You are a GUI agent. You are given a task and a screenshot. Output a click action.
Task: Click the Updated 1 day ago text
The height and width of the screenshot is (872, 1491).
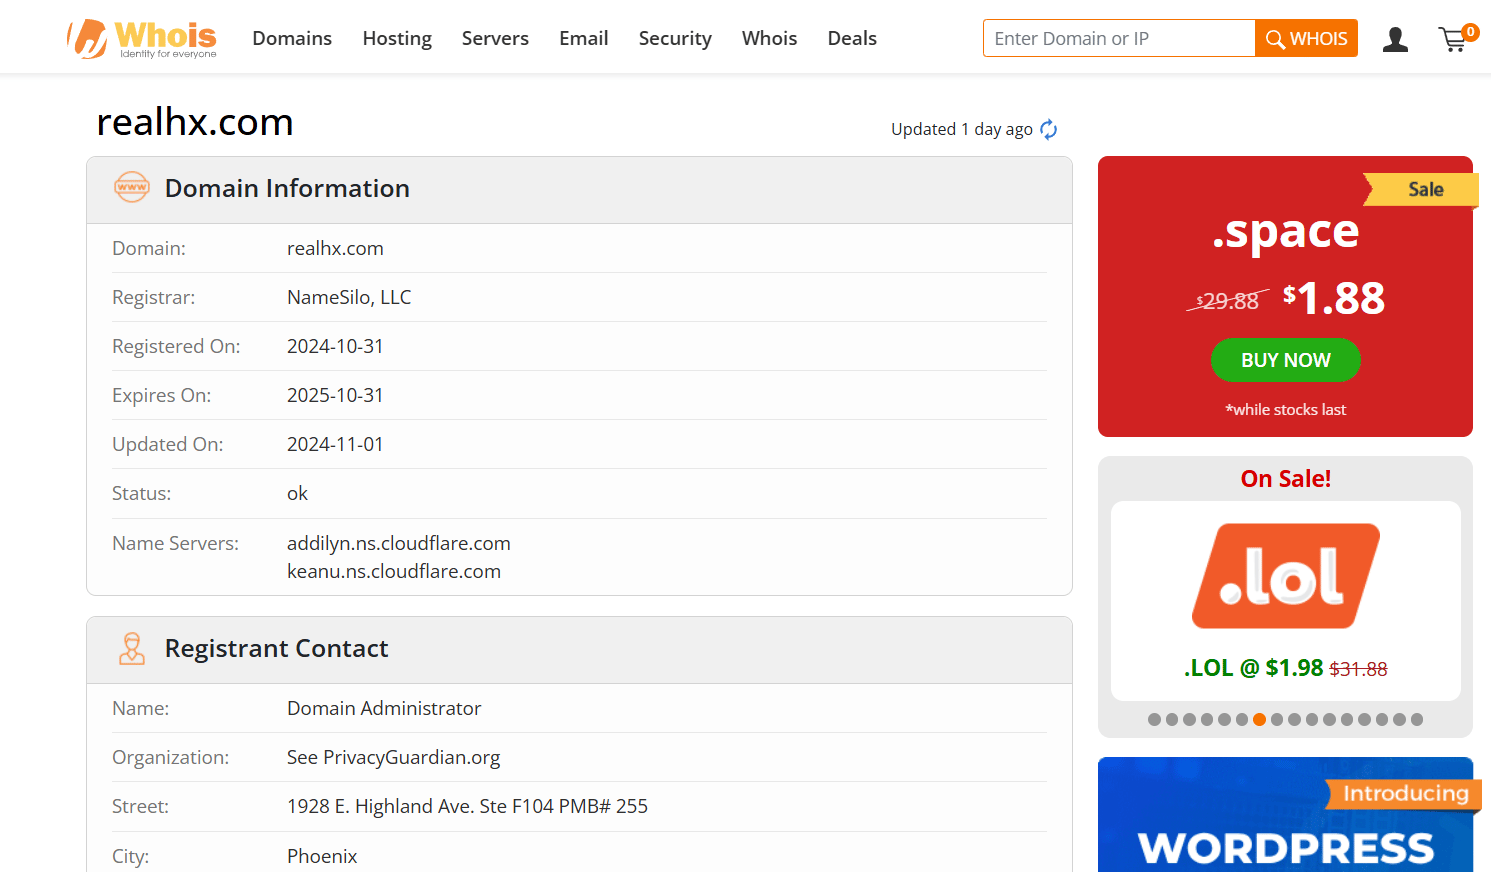pos(962,129)
